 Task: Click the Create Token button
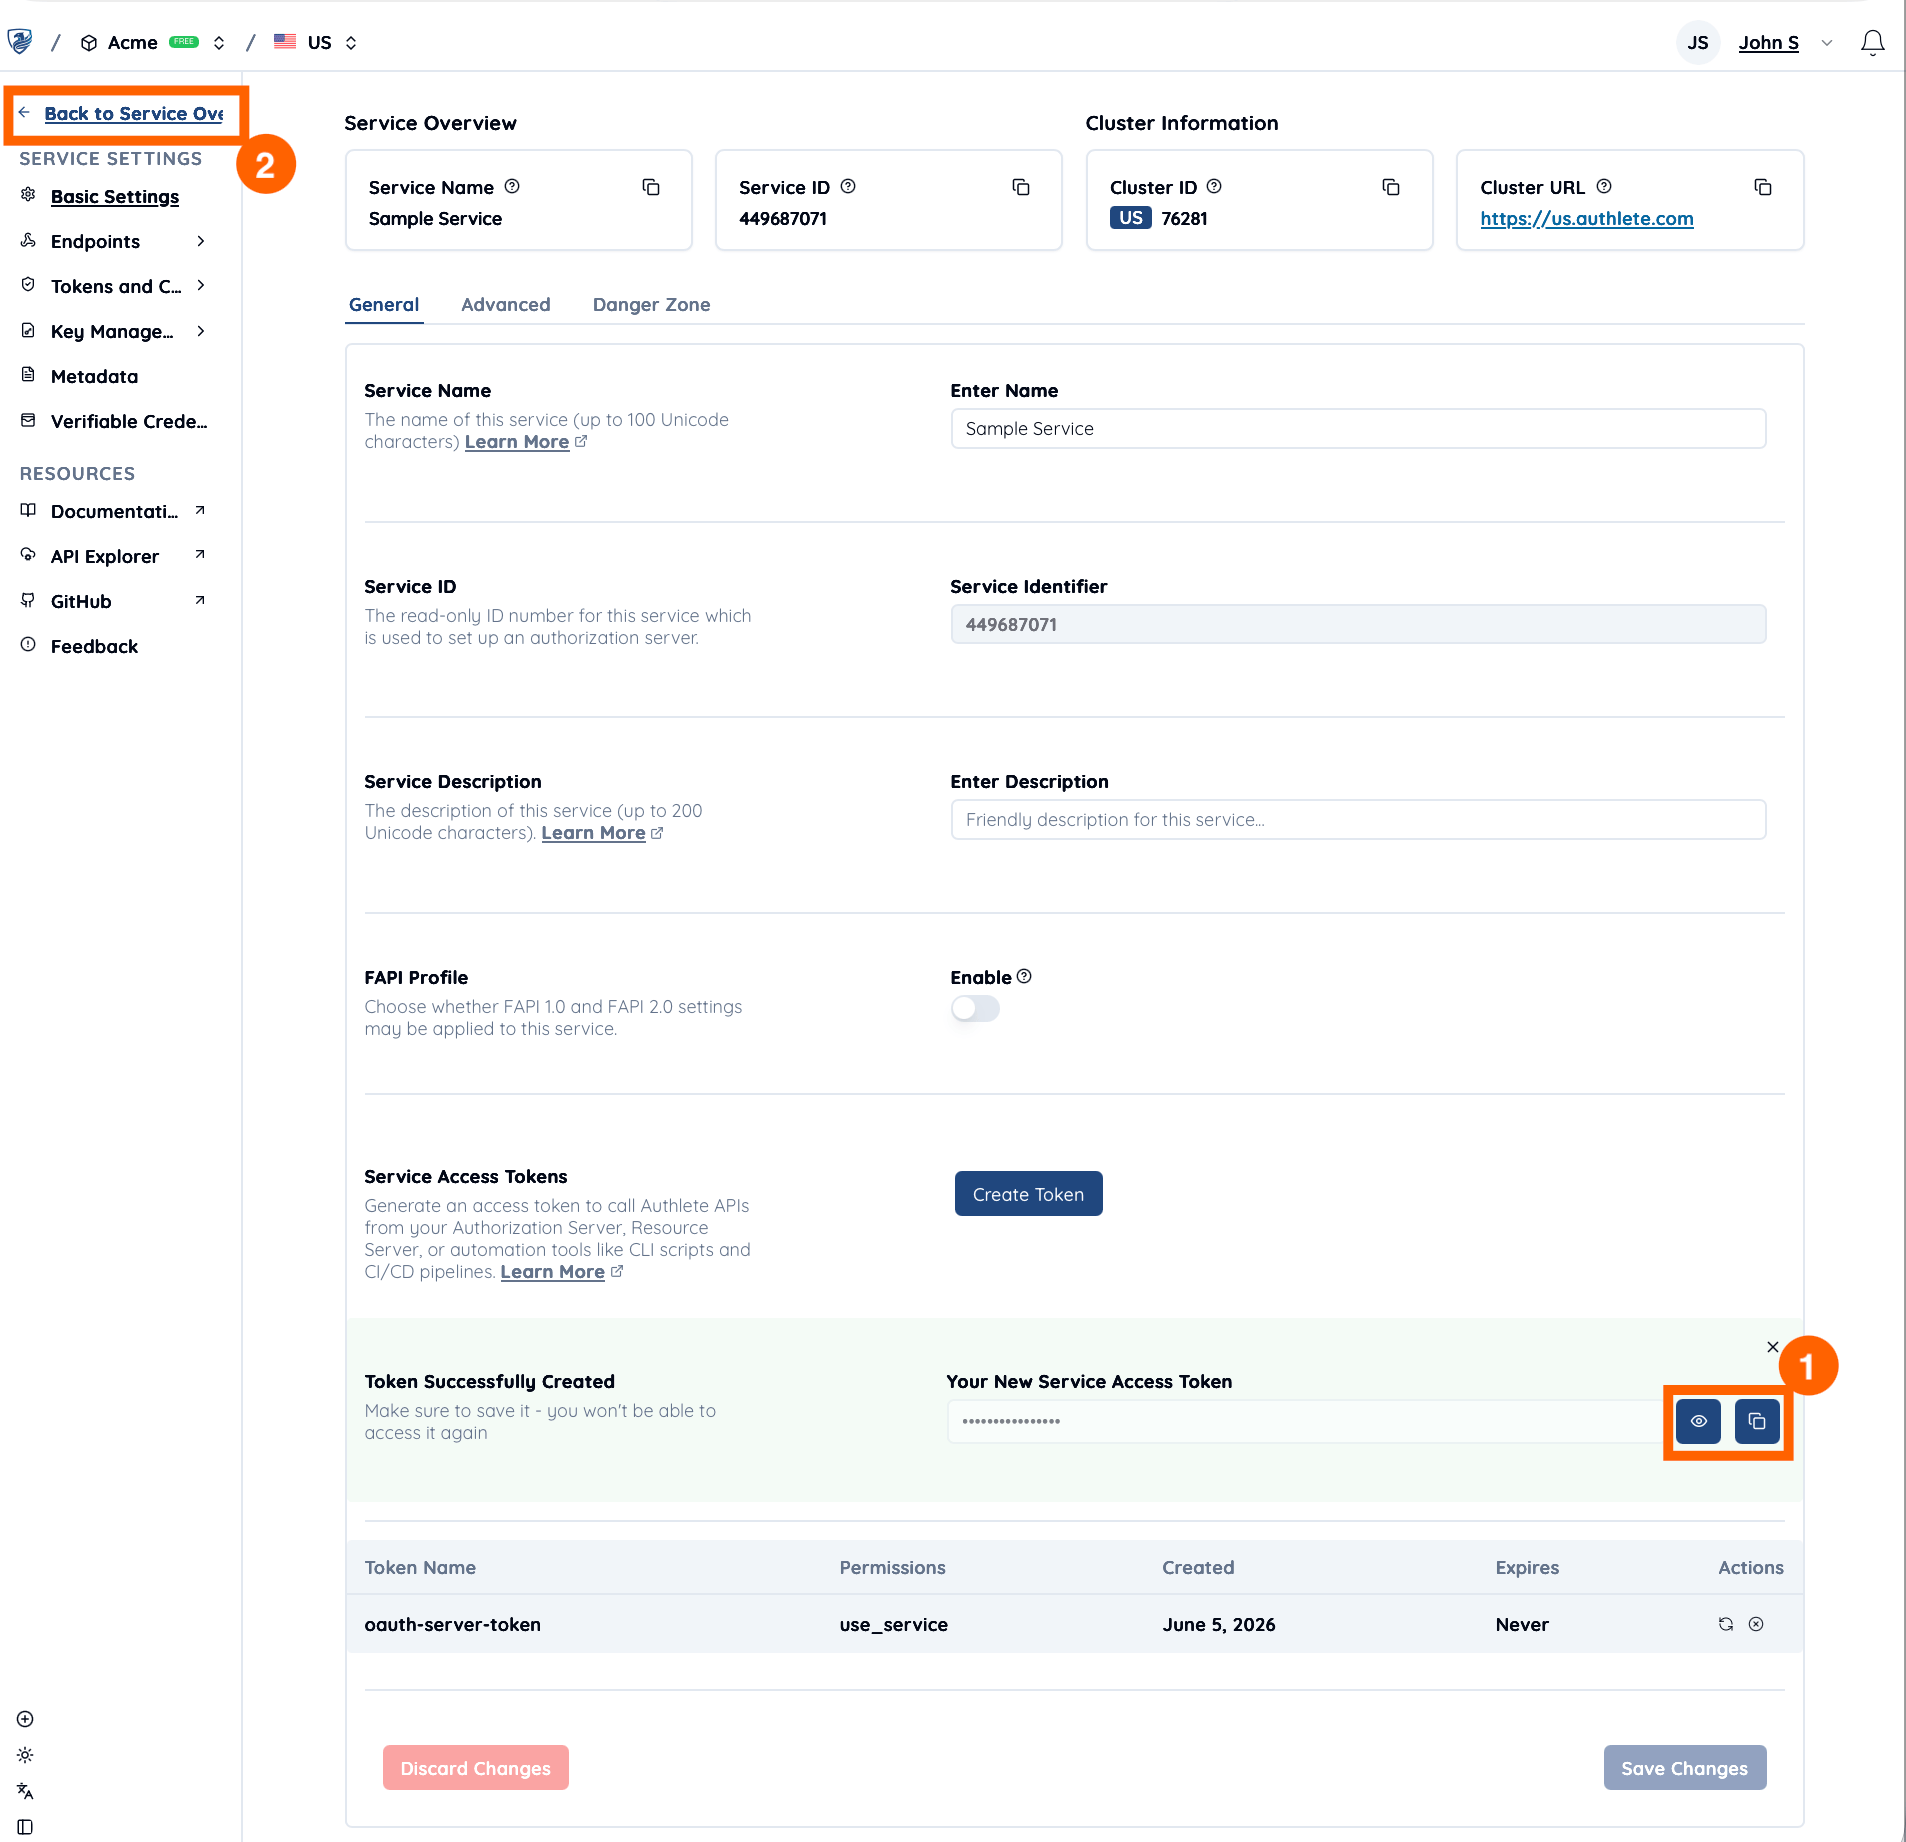point(1028,1194)
